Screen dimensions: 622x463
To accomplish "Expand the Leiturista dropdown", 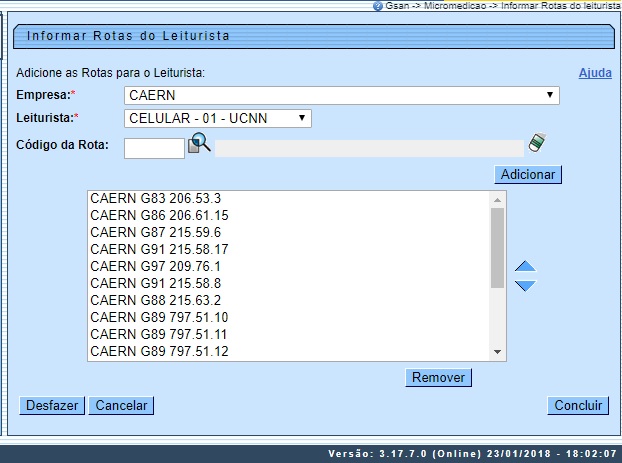I will click(x=218, y=119).
